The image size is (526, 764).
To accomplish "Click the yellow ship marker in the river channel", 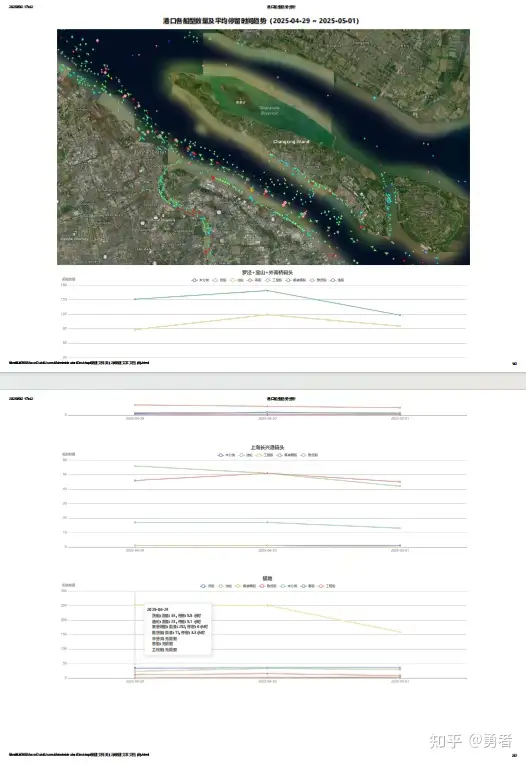I will coord(252,189).
